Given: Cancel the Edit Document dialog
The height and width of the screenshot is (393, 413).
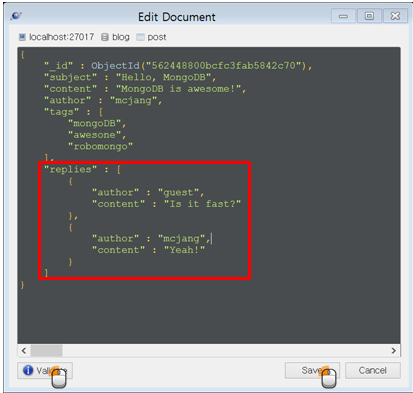Looking at the screenshot, I should point(373,370).
